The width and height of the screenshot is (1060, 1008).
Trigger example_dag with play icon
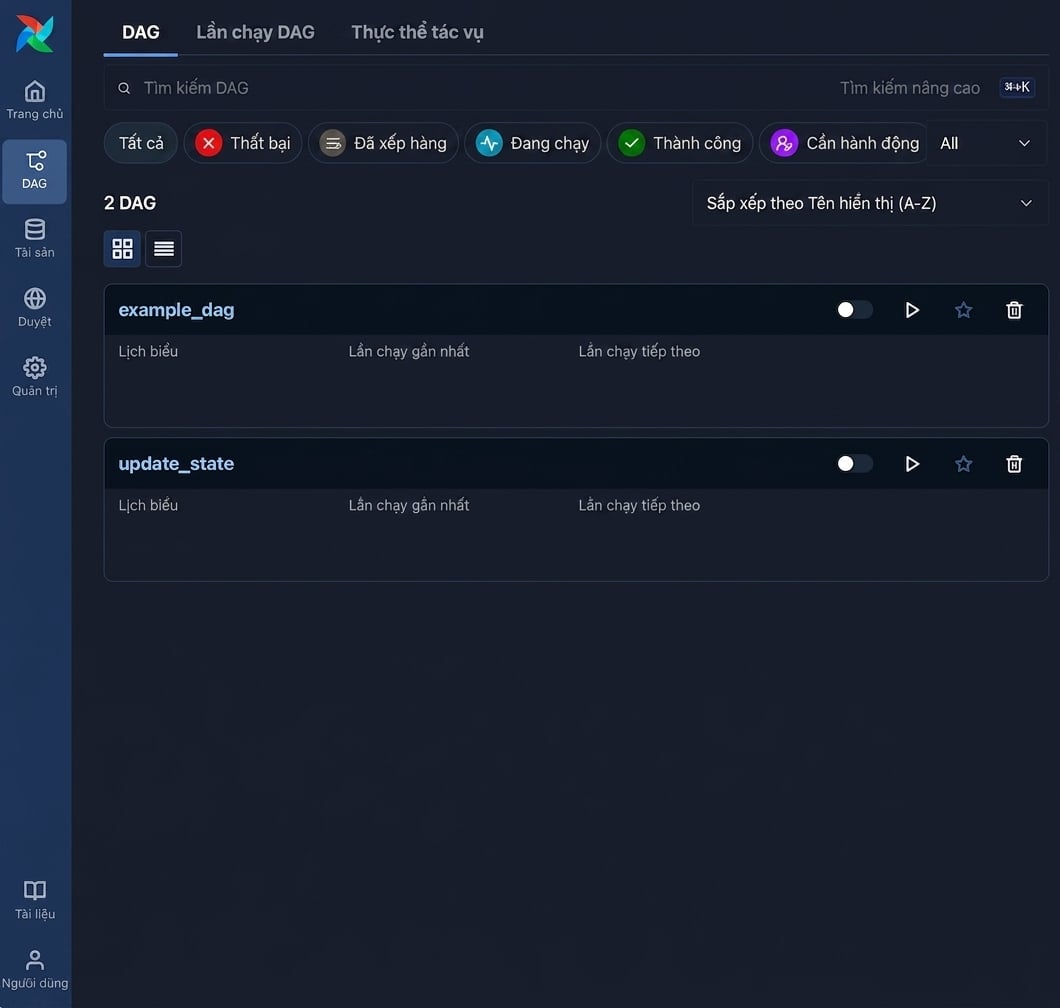(911, 310)
